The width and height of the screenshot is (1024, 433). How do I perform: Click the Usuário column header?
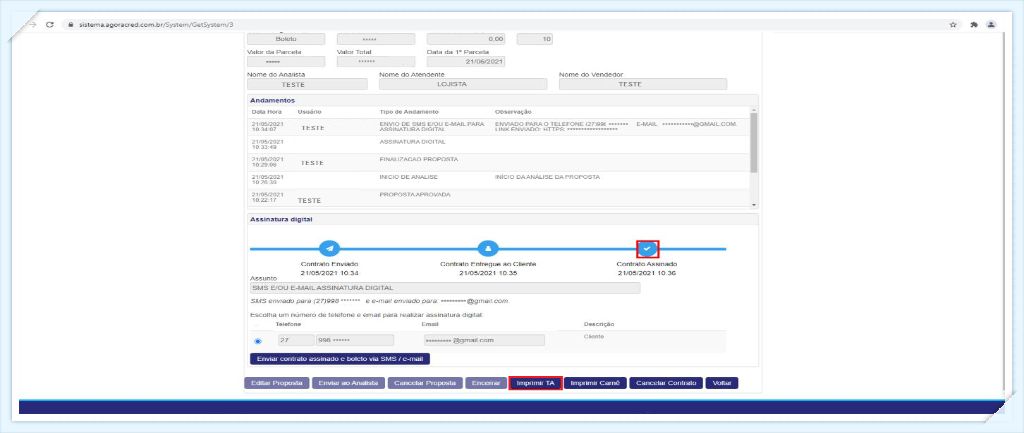[x=310, y=112]
